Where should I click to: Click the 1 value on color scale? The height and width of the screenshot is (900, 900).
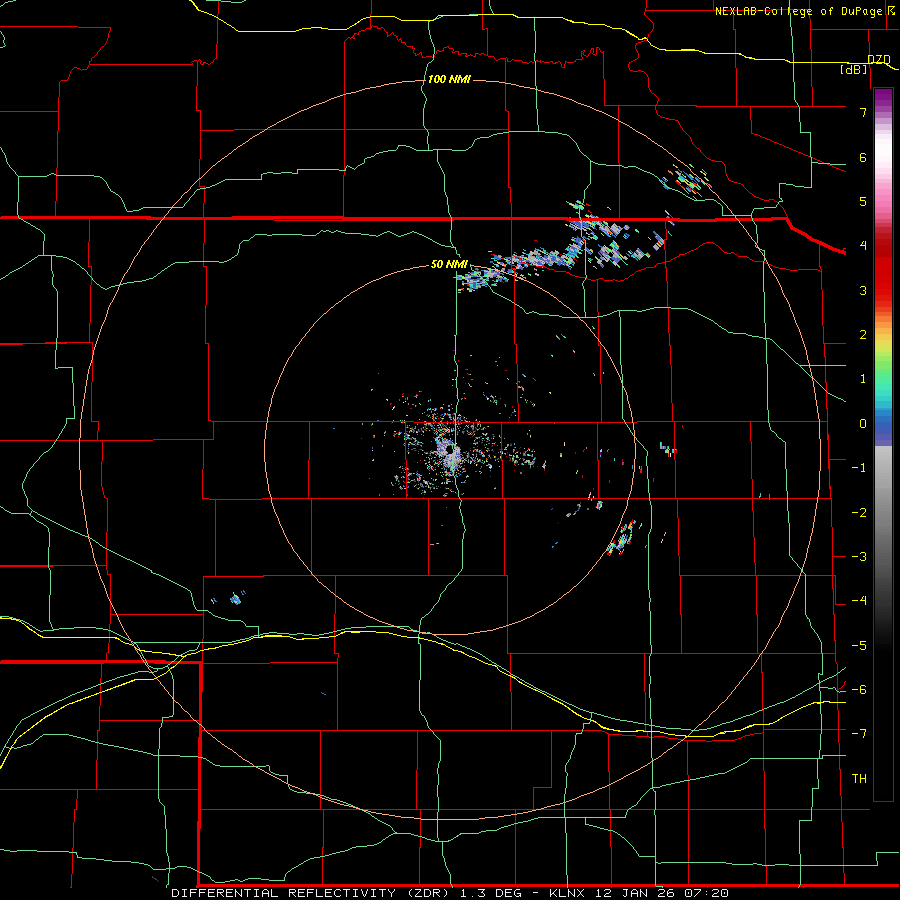click(863, 379)
